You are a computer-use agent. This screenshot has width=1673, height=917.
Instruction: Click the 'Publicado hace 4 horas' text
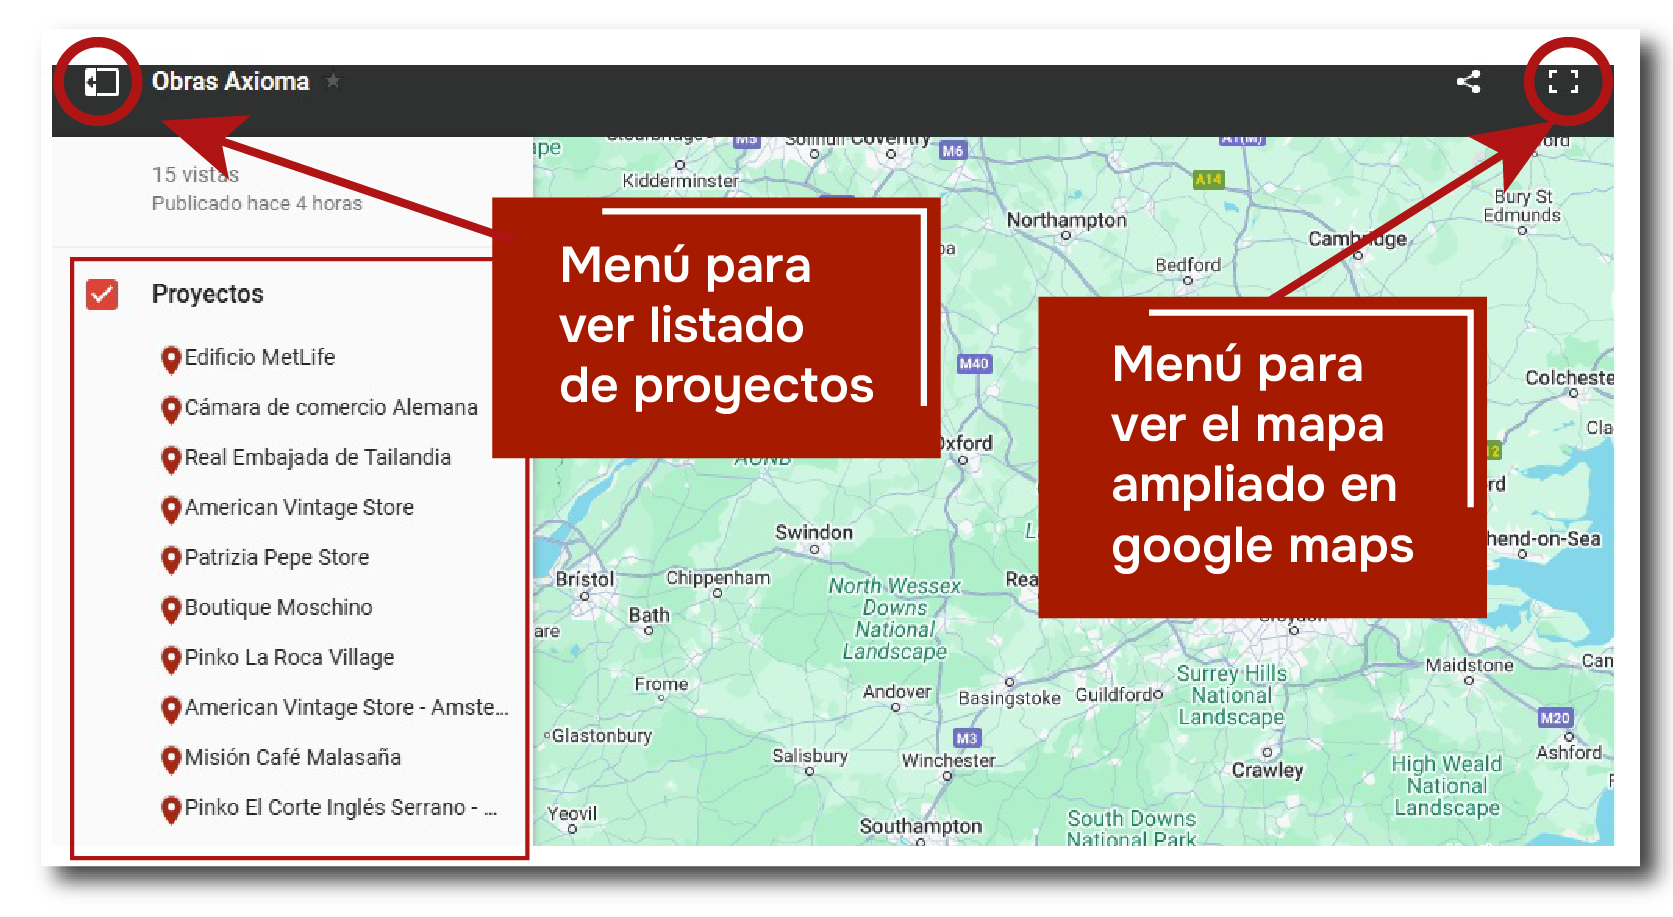pos(257,203)
